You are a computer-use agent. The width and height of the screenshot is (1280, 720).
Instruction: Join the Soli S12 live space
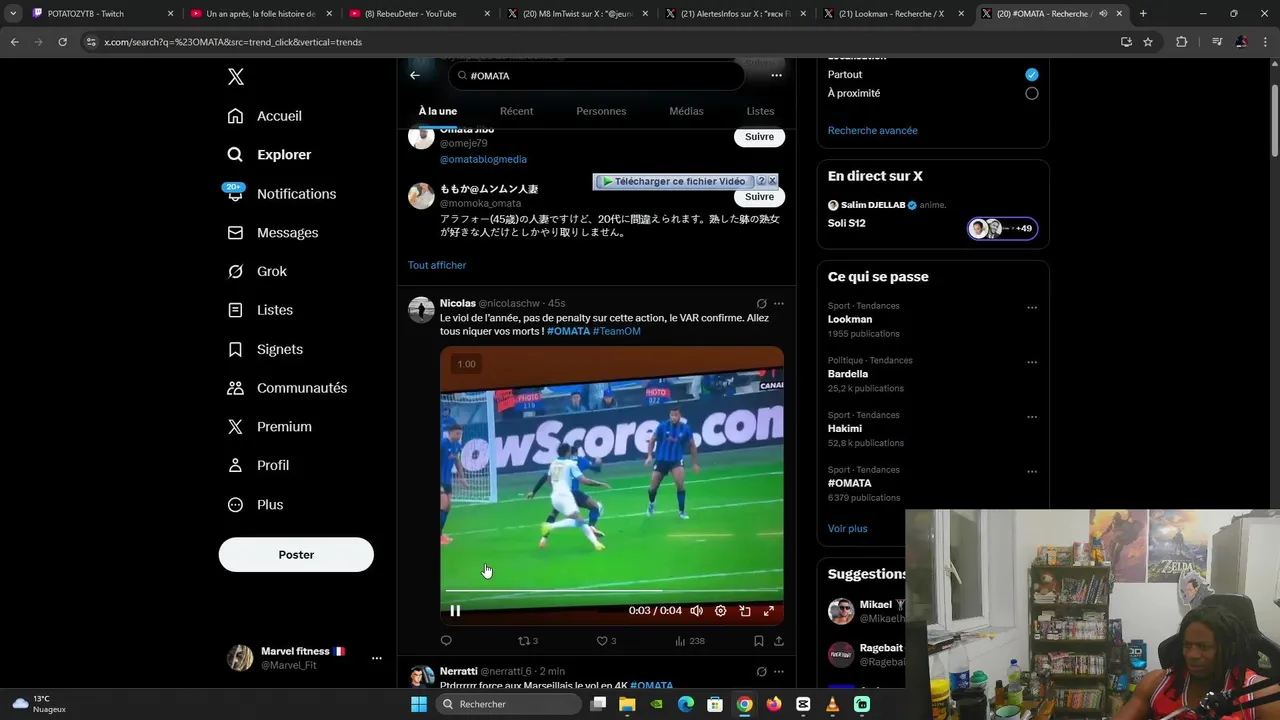1003,229
